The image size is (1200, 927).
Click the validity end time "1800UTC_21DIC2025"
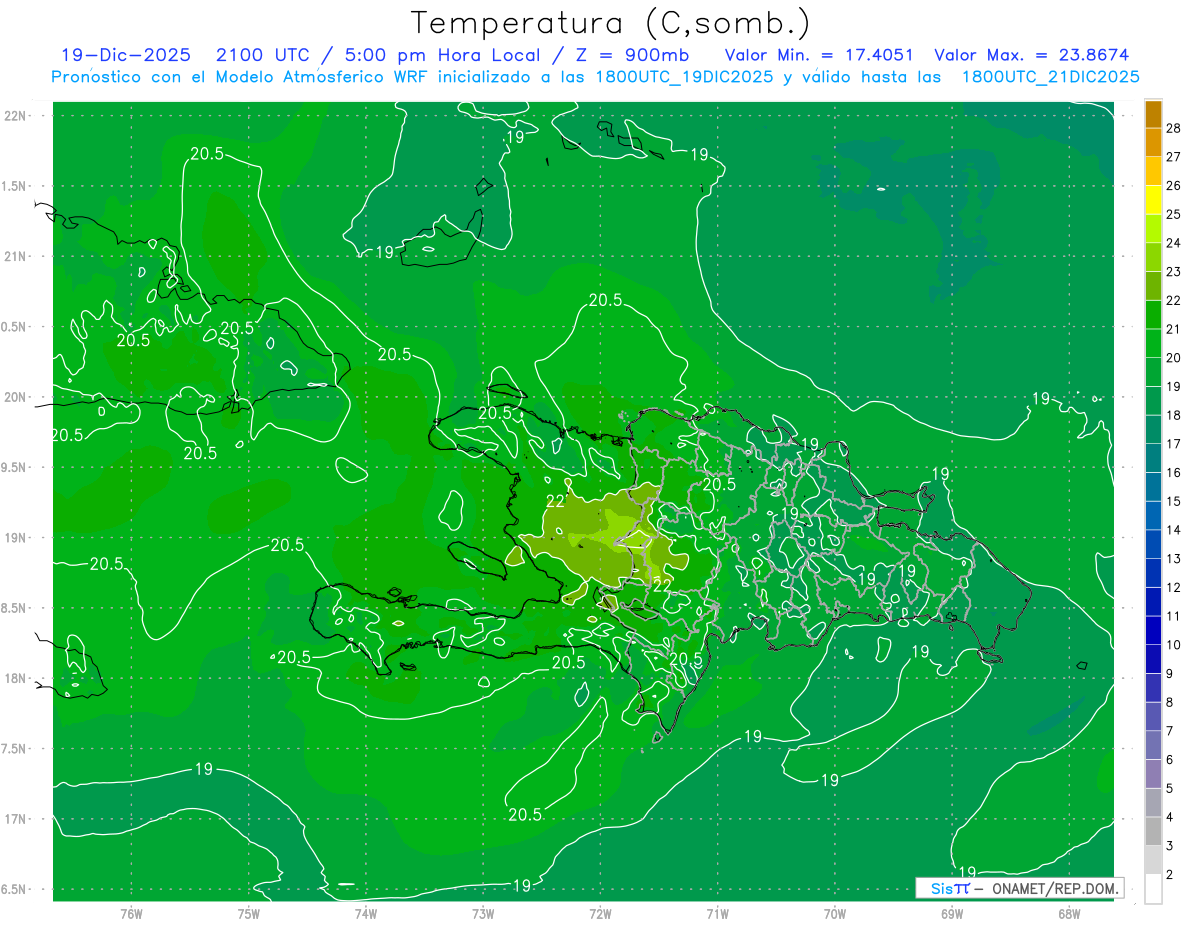1050,77
